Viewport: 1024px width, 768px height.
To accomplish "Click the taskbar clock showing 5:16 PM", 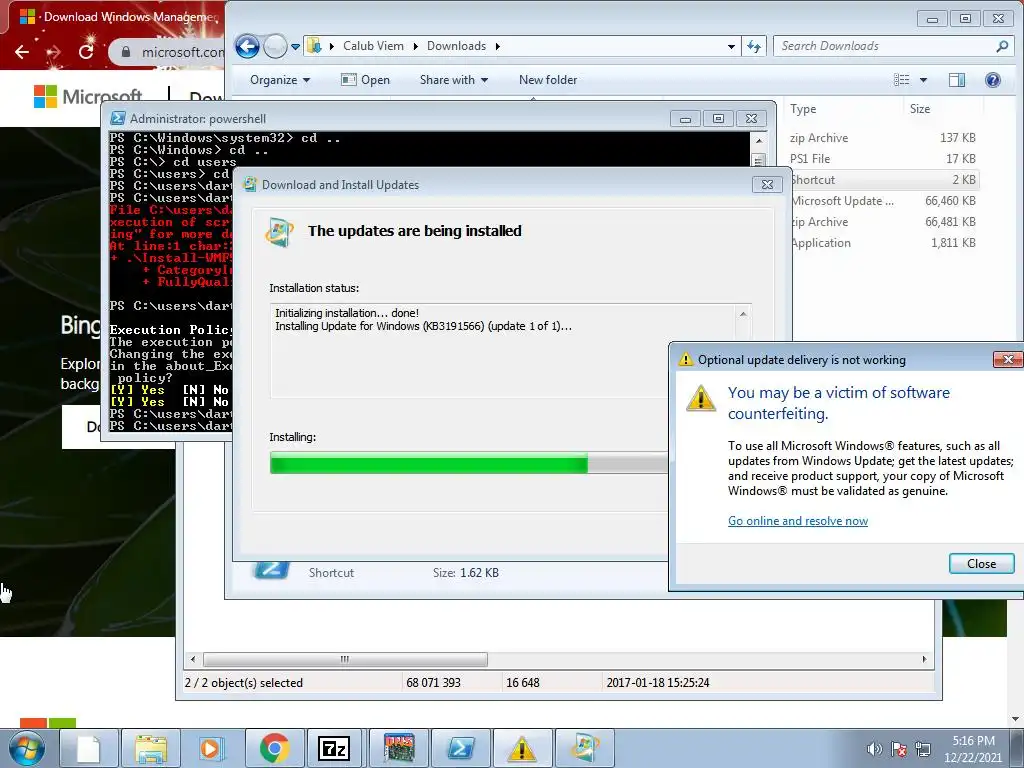I will point(973,749).
